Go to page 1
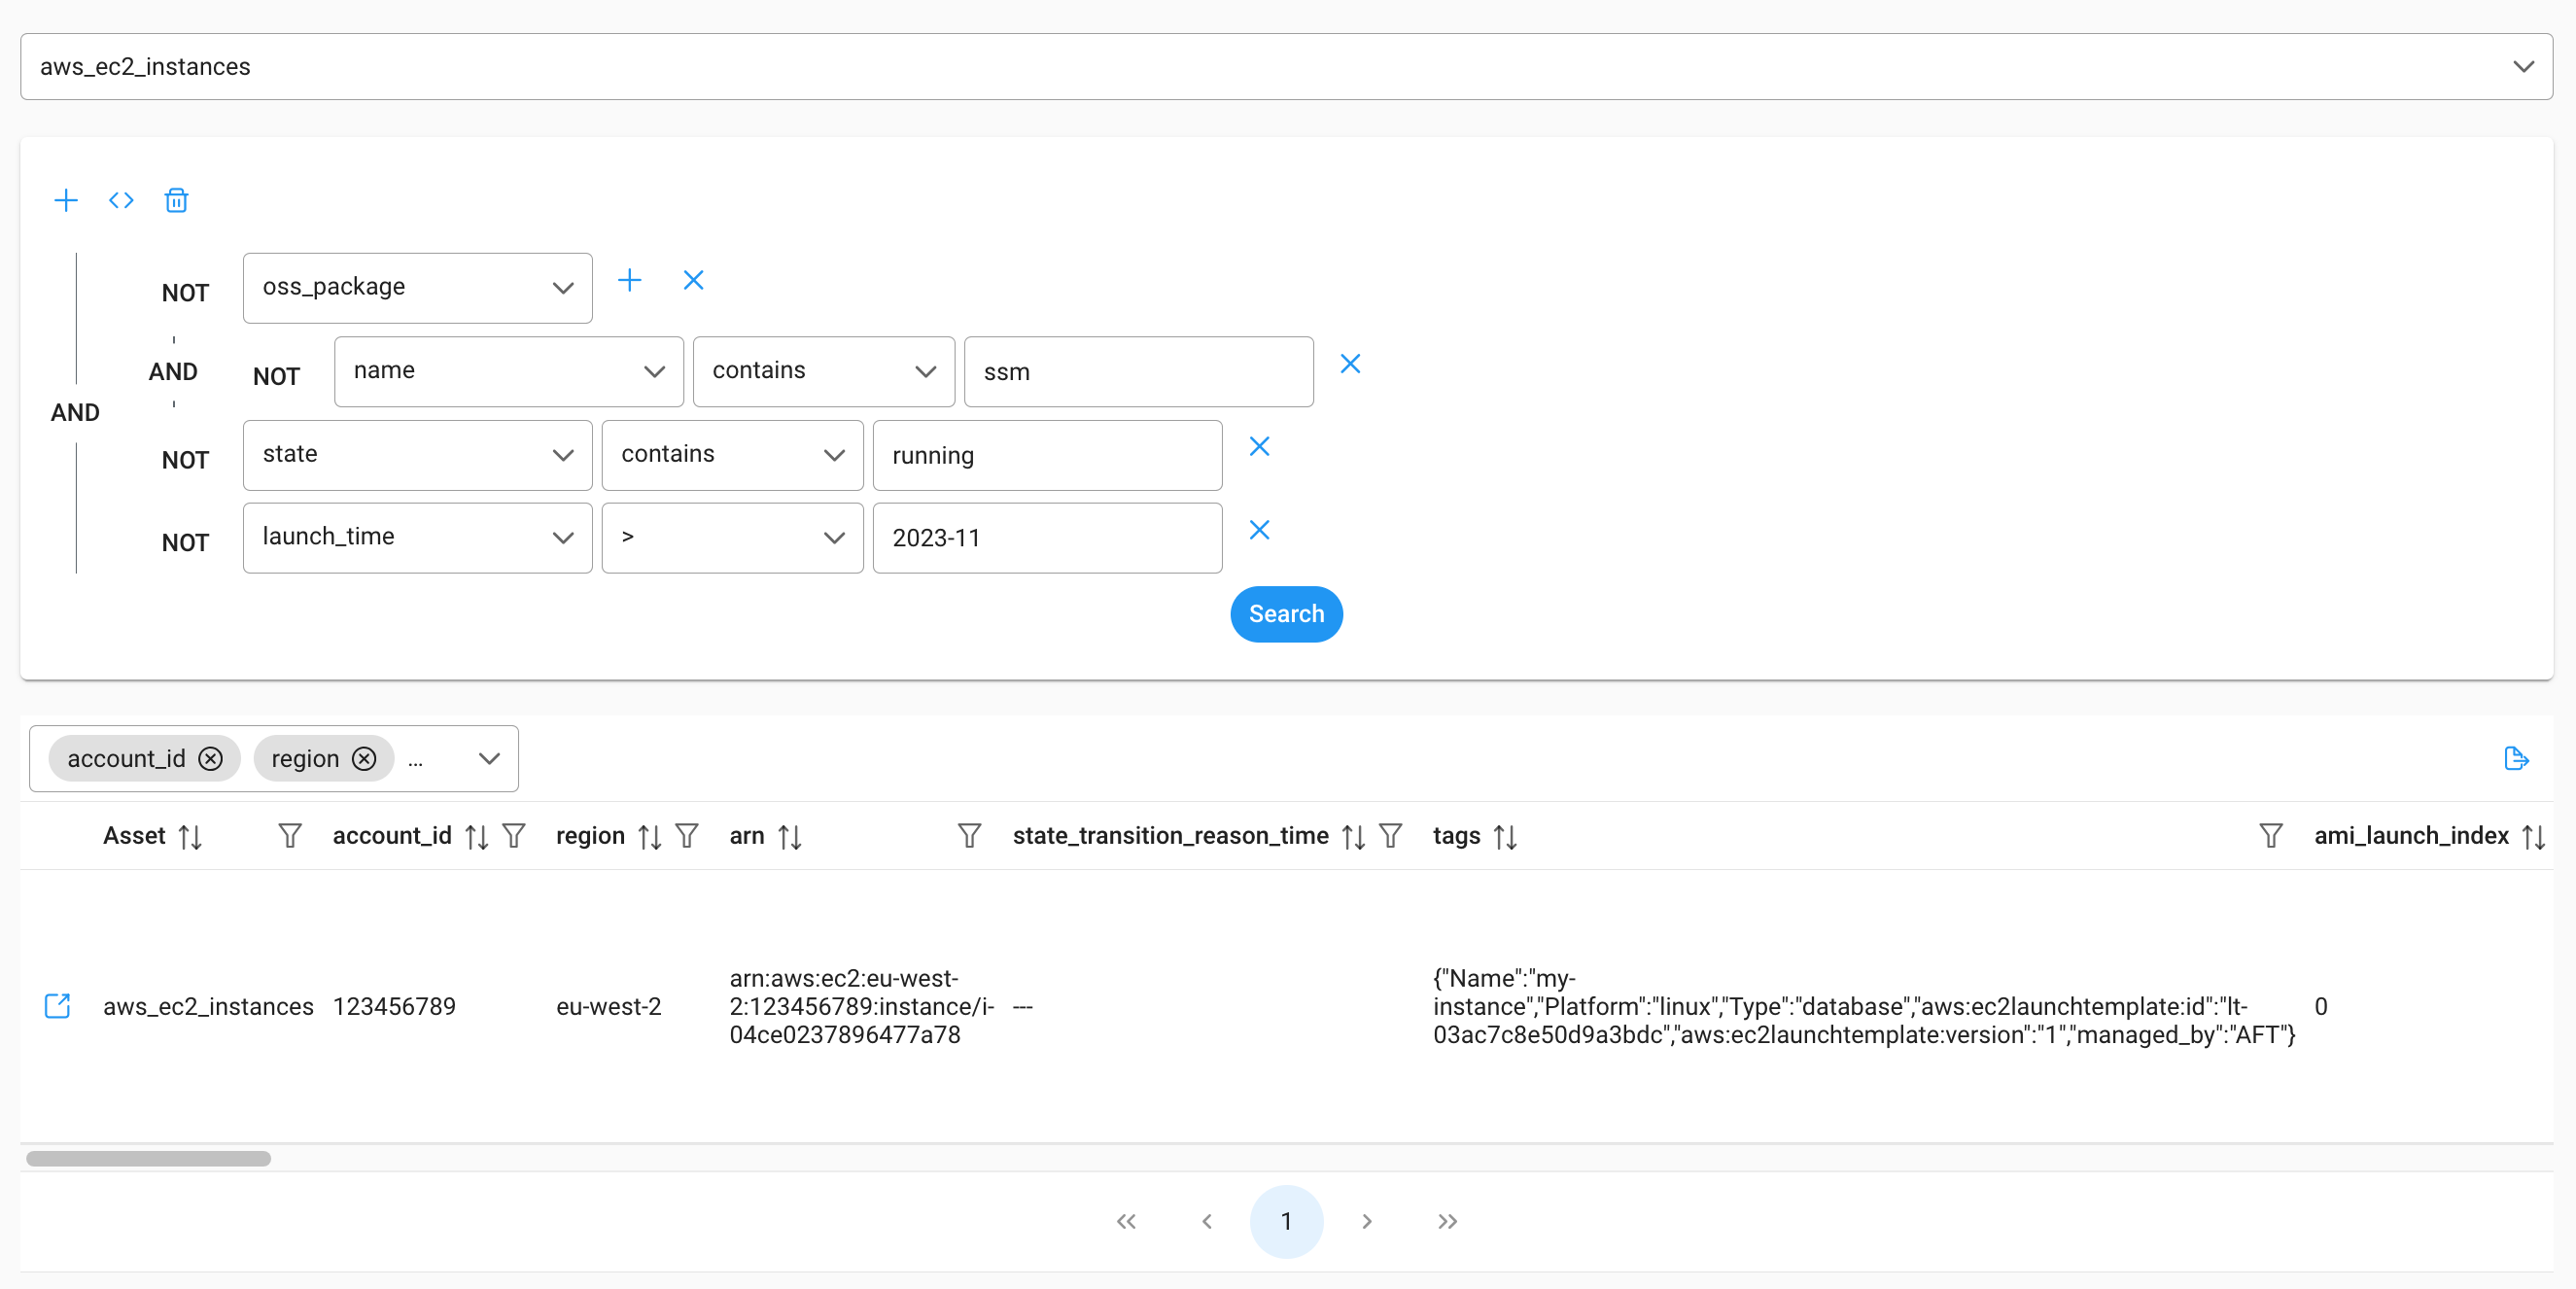This screenshot has height=1289, width=2576. point(1286,1221)
